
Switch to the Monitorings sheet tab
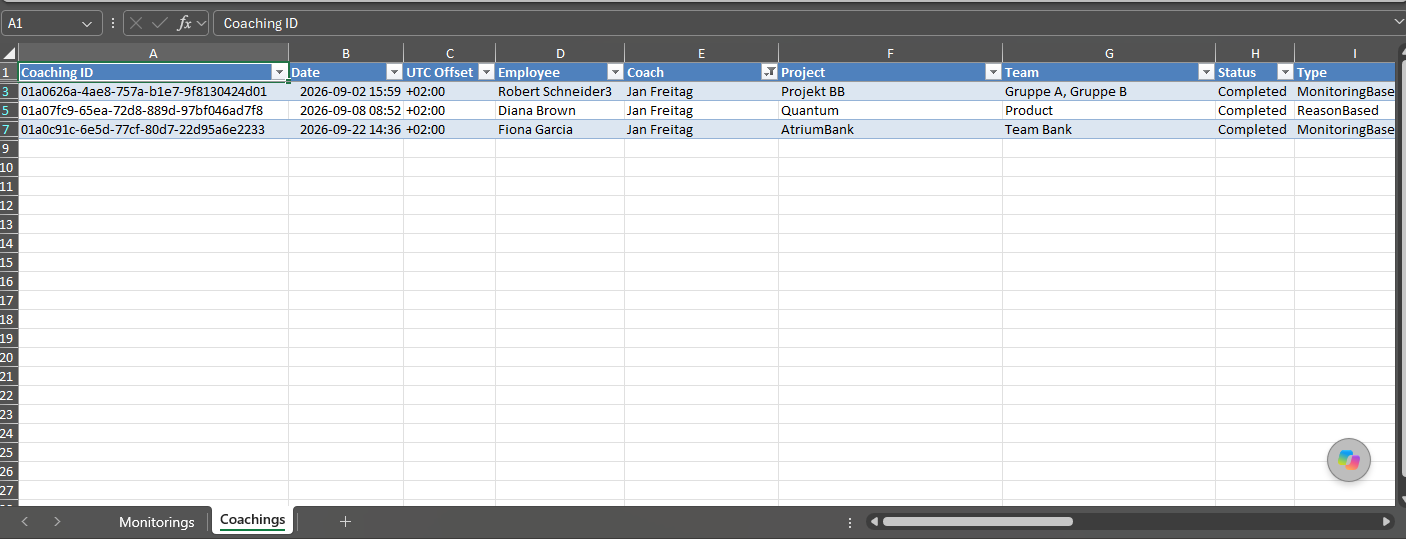coord(156,522)
